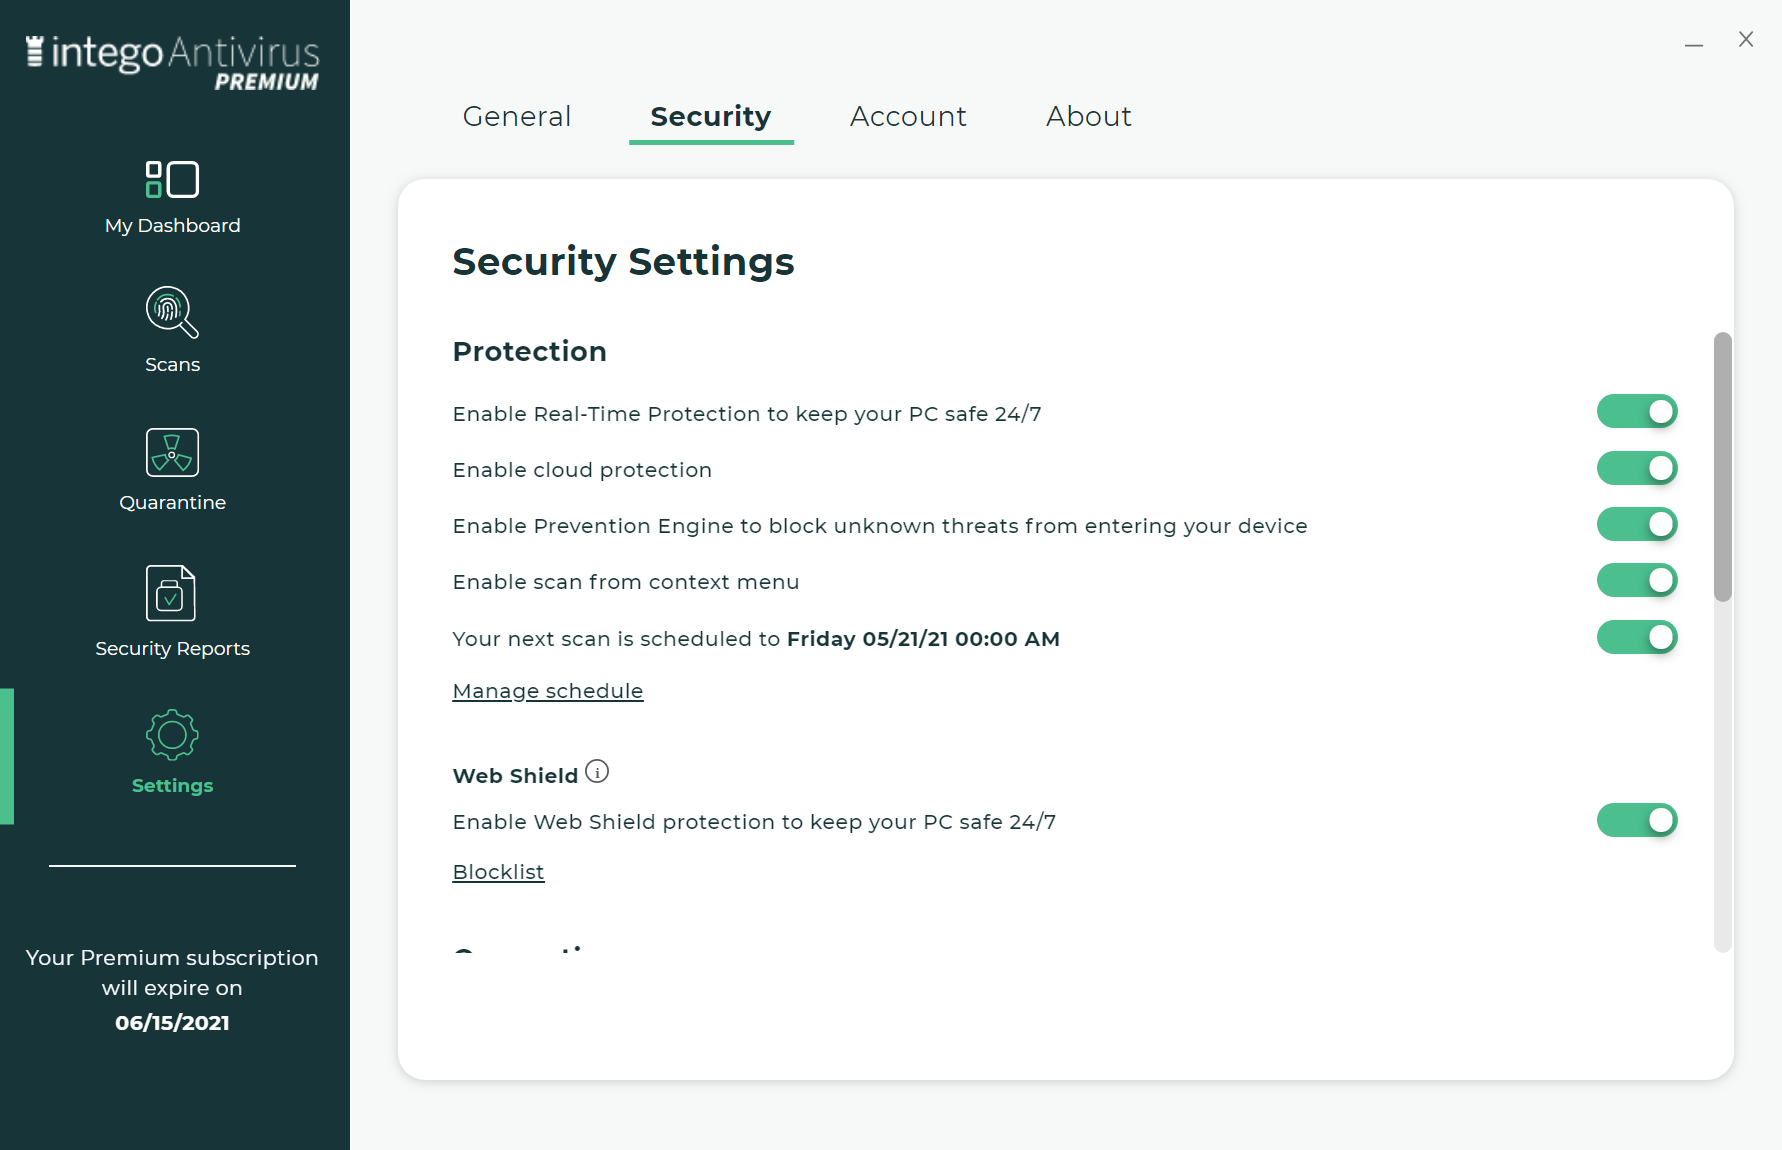Click the Web Shield info icon
Viewport: 1782px width, 1150px height.
597,772
